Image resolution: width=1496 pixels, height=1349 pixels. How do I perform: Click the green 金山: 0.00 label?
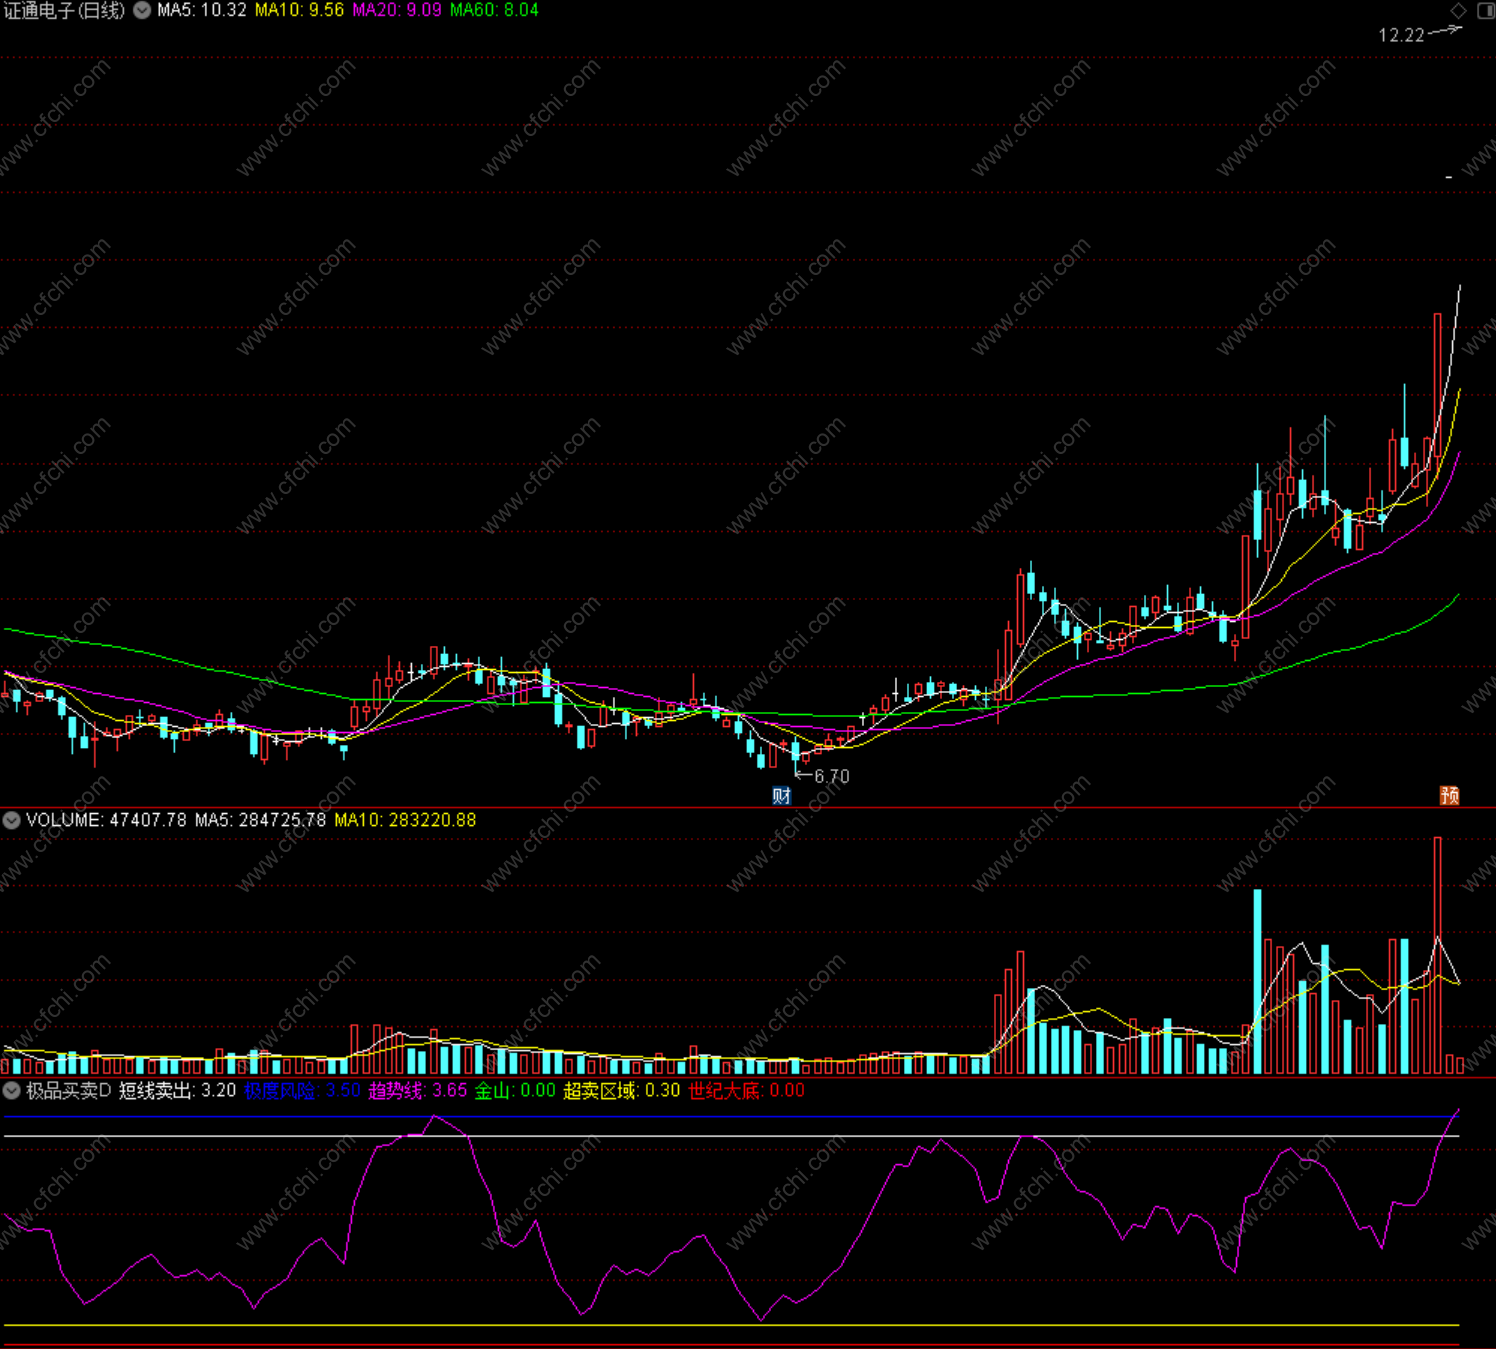click(x=515, y=1091)
